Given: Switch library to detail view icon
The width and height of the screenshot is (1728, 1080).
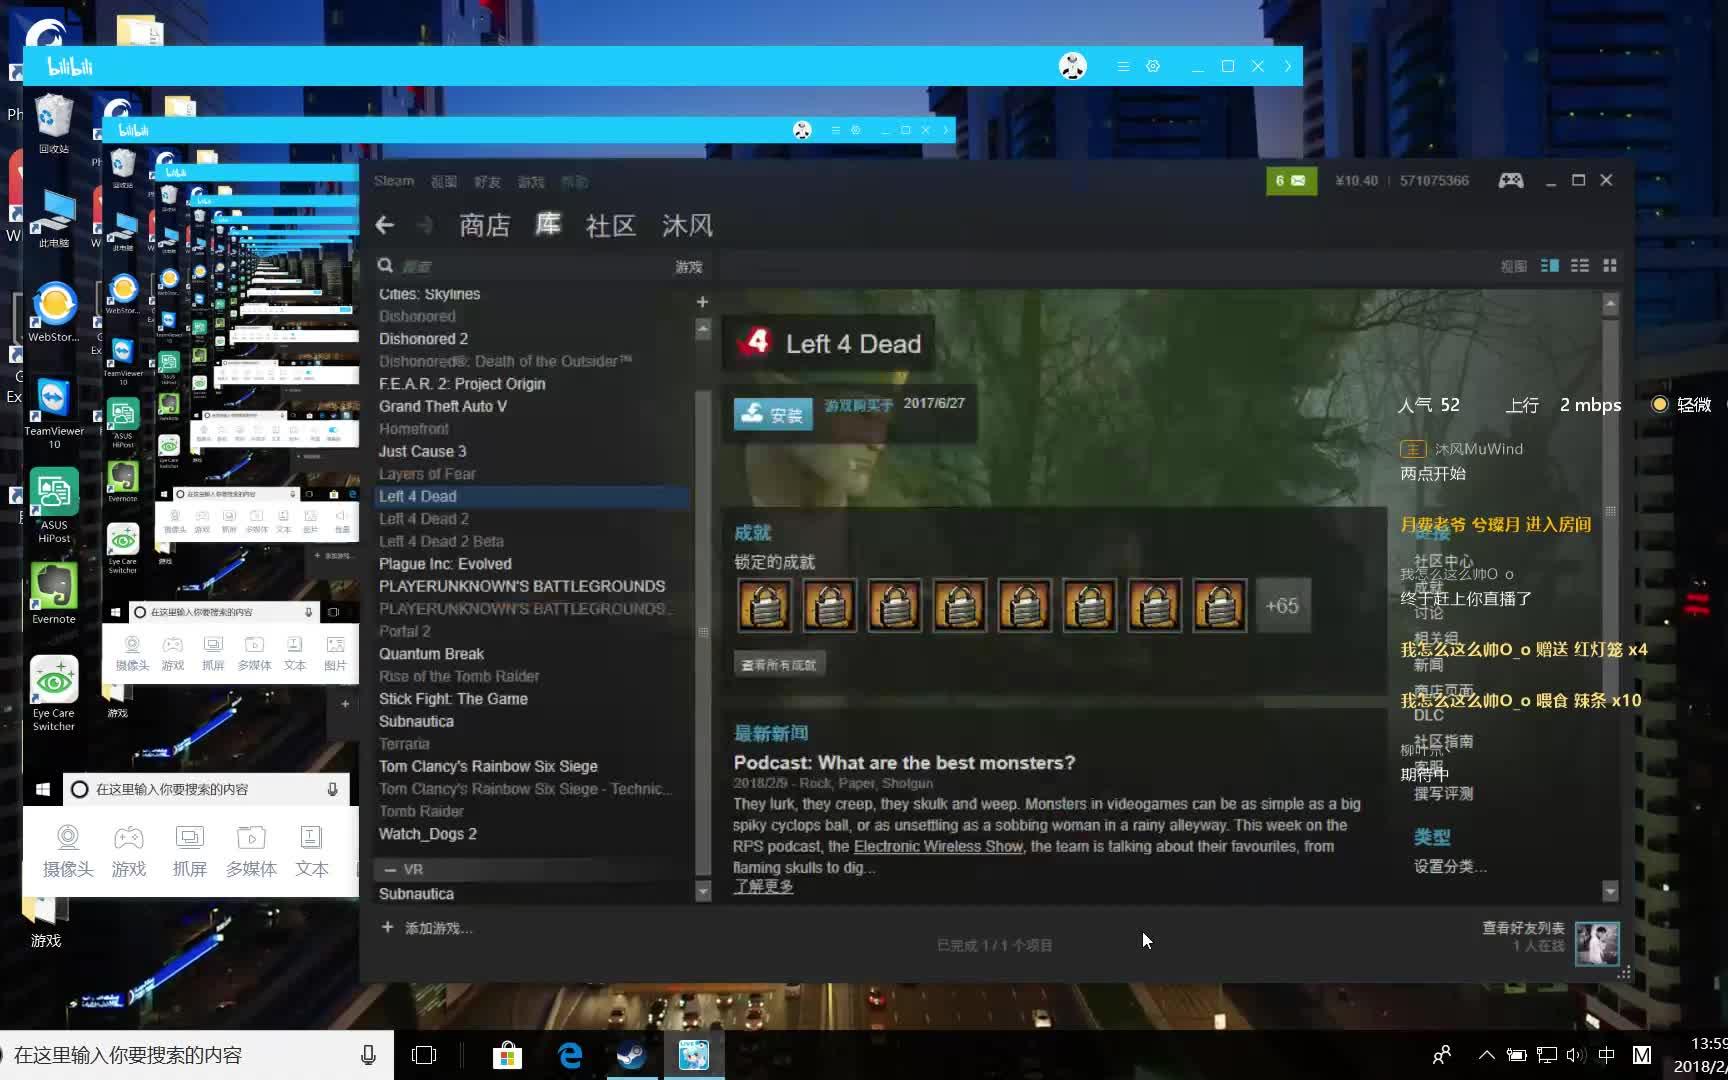Looking at the screenshot, I should click(1550, 266).
